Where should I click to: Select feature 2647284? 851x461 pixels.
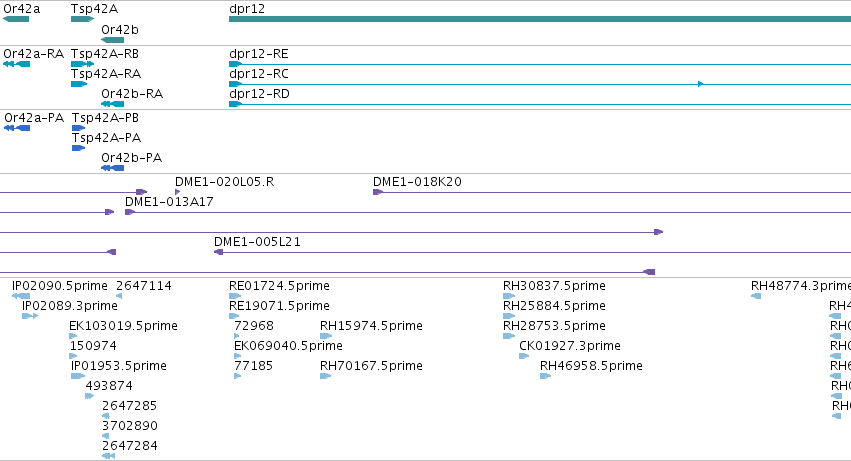109,456
